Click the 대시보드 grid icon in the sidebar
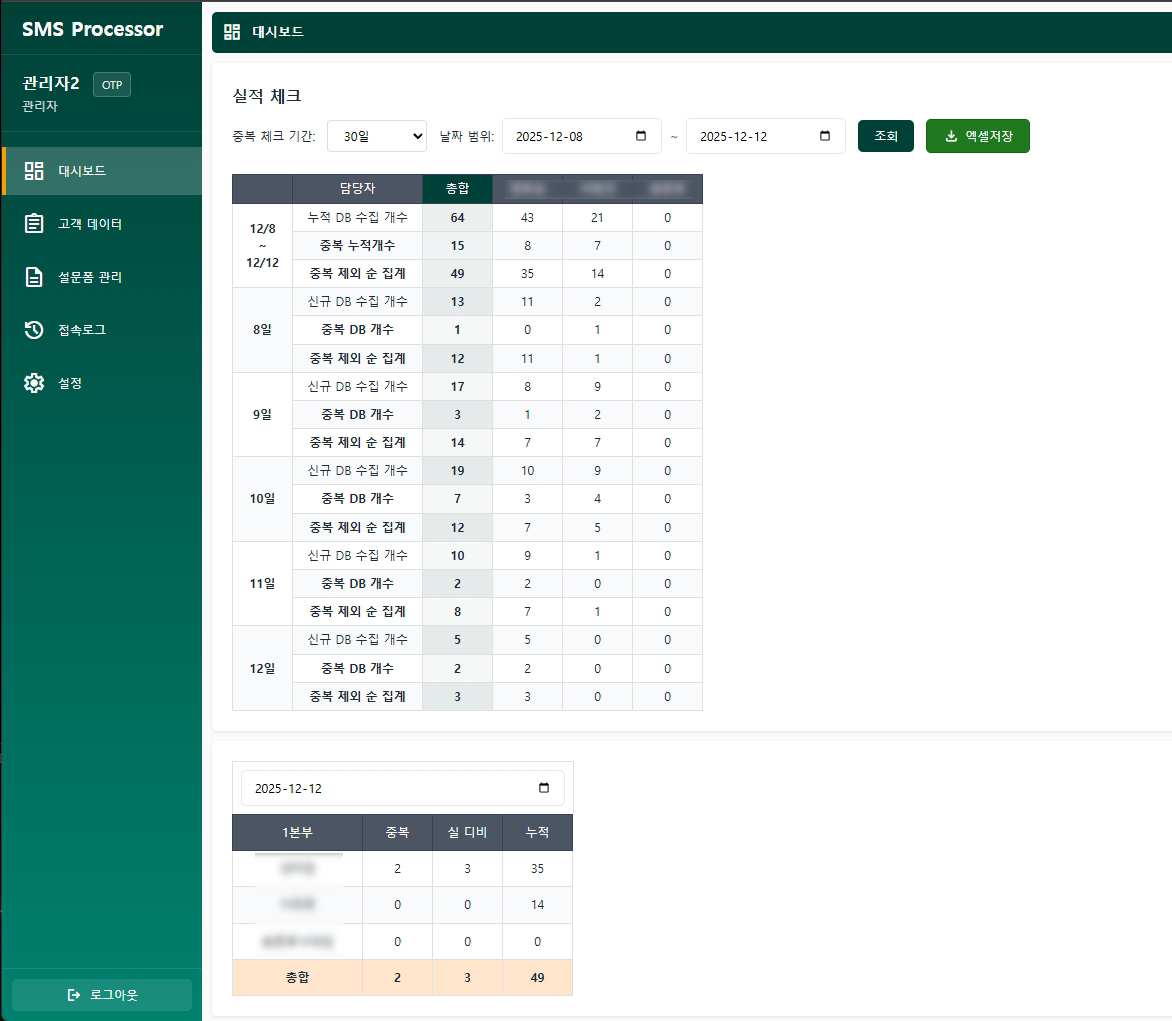 click(x=32, y=170)
